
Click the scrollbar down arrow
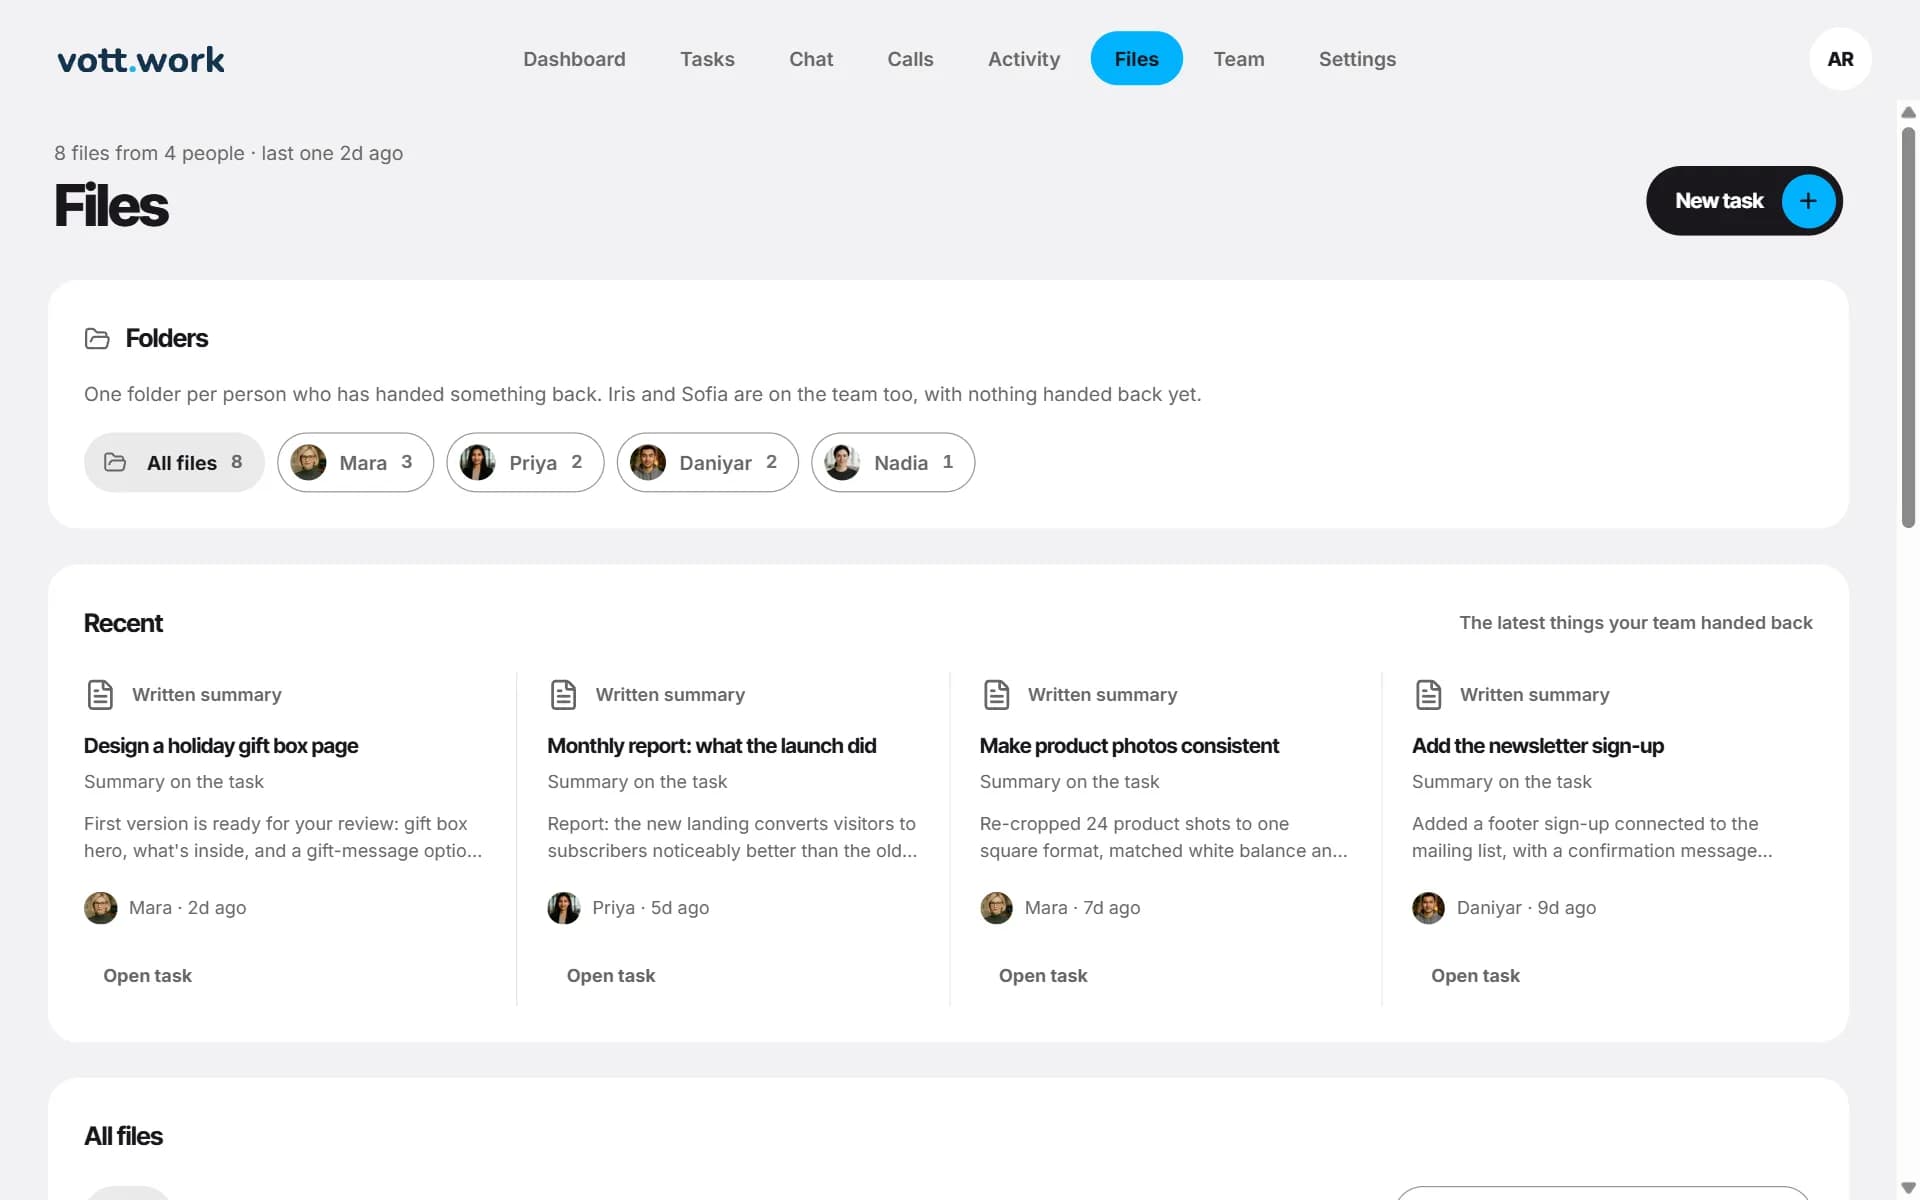pyautogui.click(x=1908, y=1188)
